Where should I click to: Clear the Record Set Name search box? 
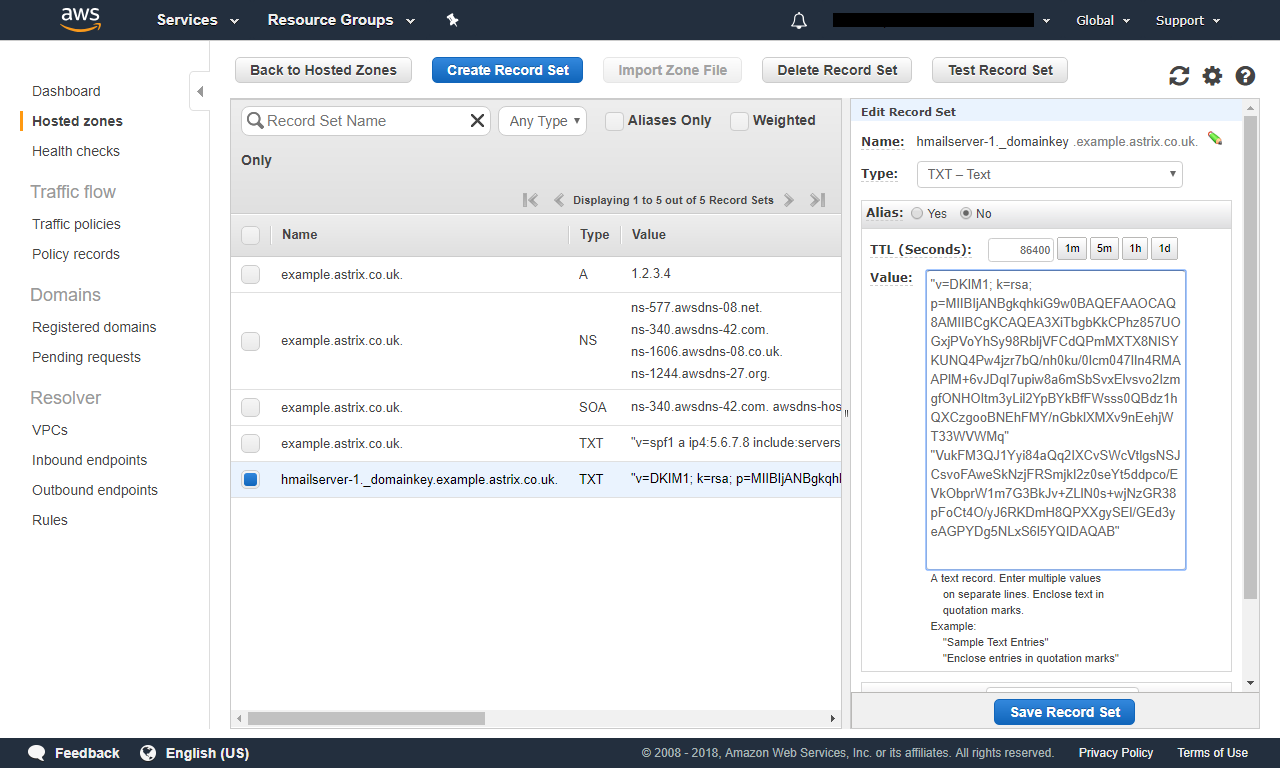pyautogui.click(x=477, y=121)
